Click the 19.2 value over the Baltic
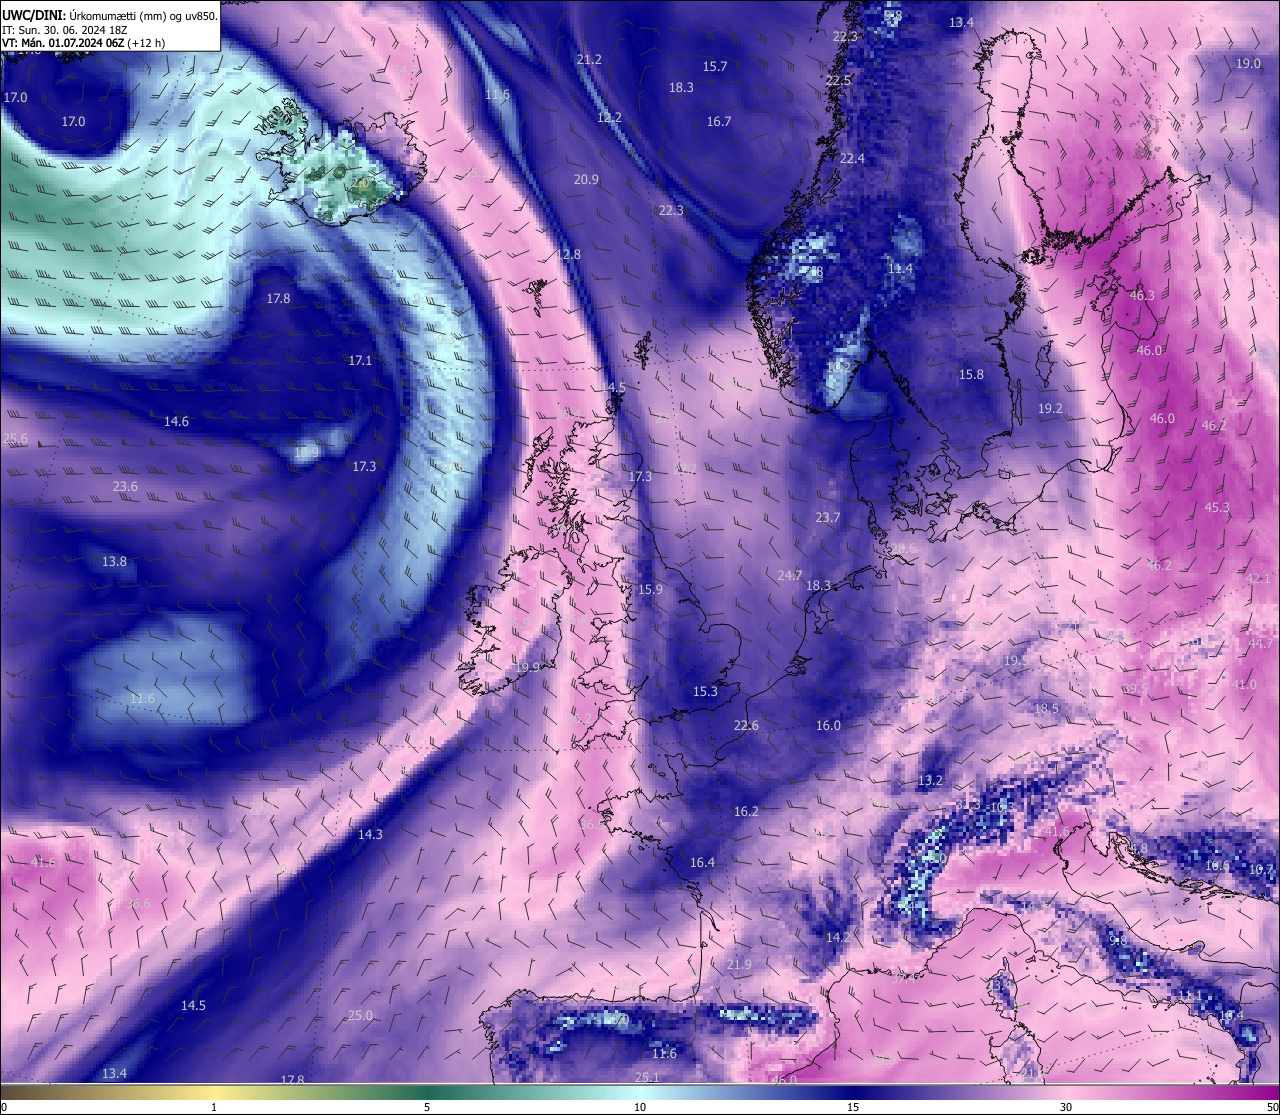Screen dimensions: 1280x1115 click(1050, 408)
